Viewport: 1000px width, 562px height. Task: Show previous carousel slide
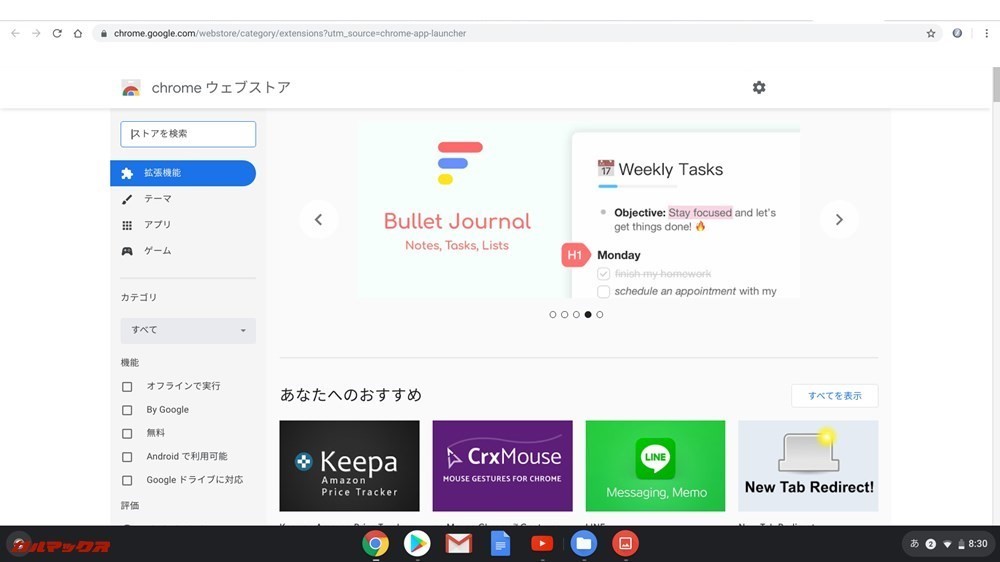[x=318, y=219]
